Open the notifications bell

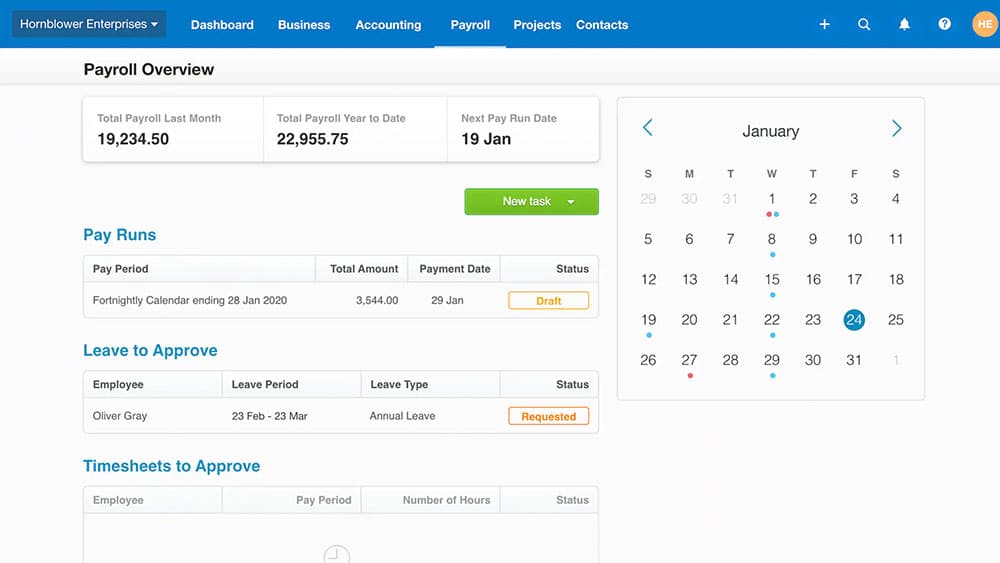[x=904, y=24]
